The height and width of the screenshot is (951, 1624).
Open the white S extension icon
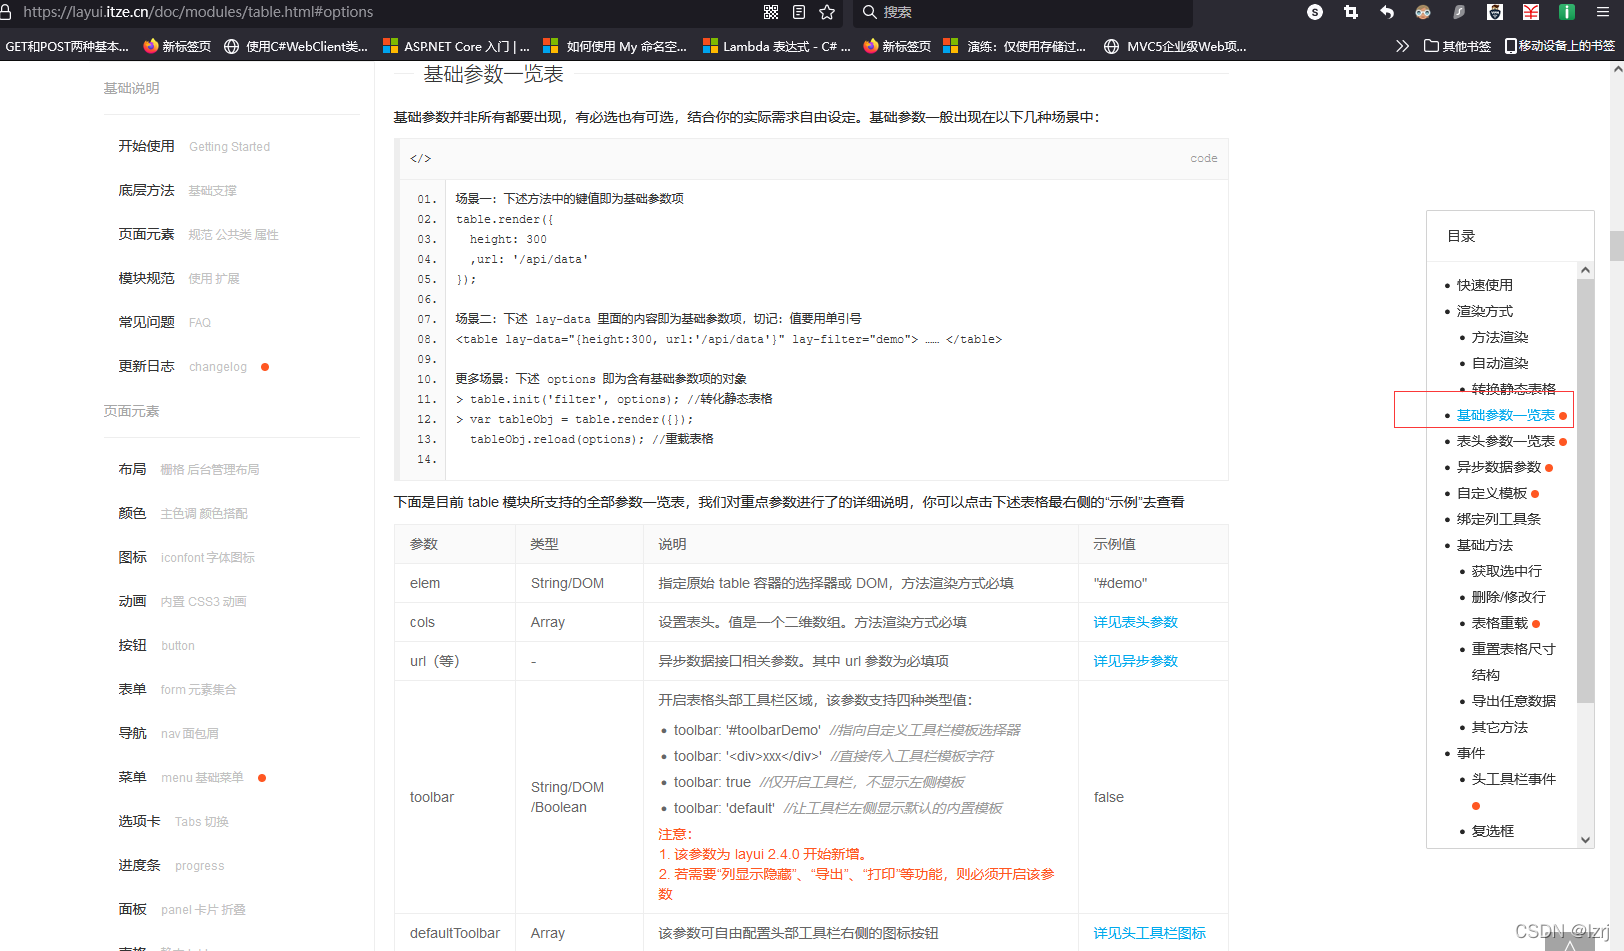tap(1315, 12)
